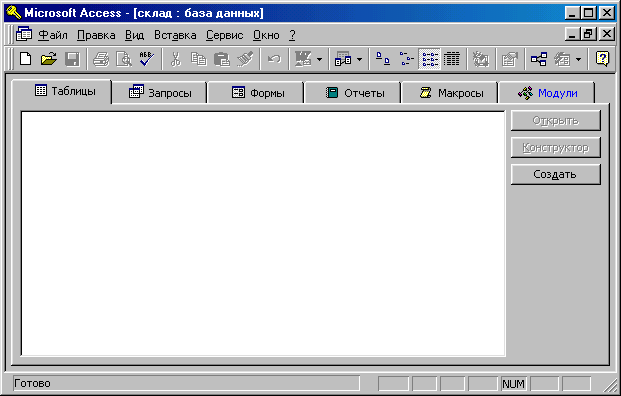Switch to the Отчеты tab

(x=352, y=93)
